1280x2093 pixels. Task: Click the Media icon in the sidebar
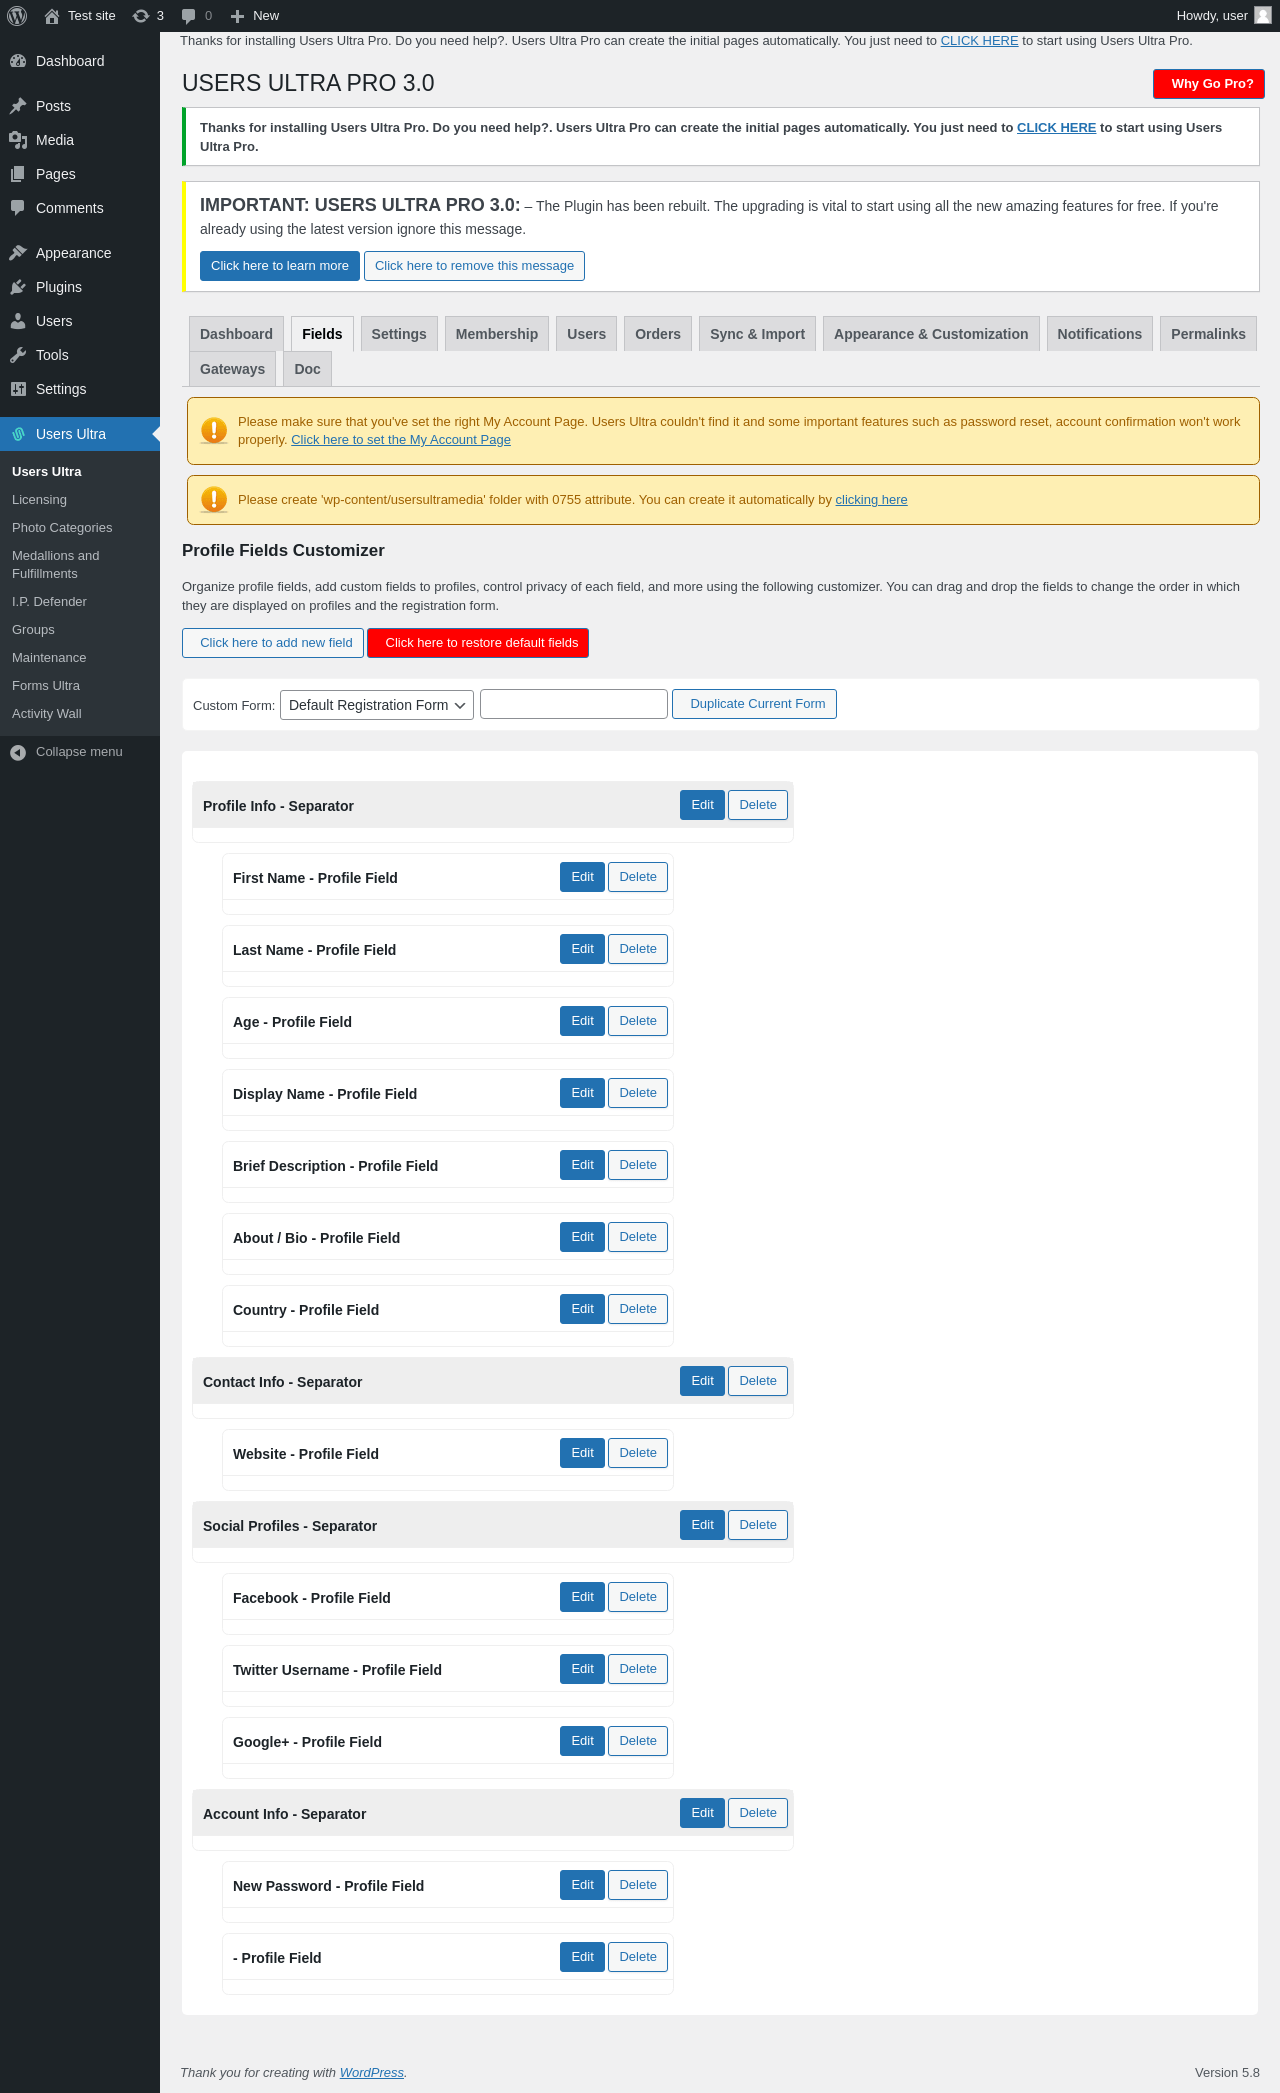18,140
